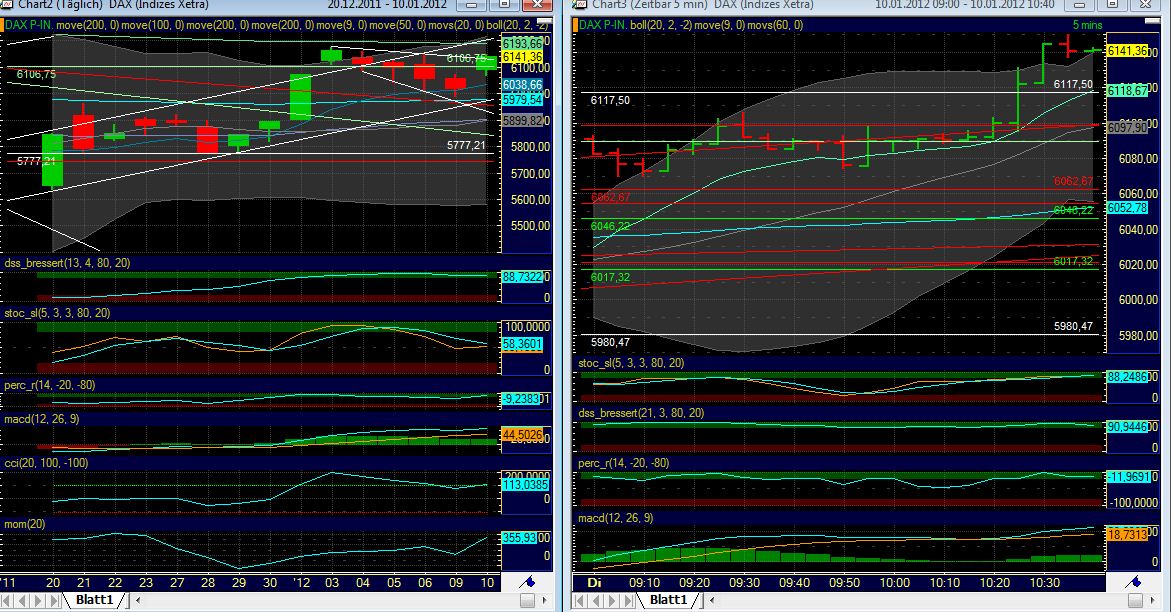Click the blue pin icon in Chart2

click(527, 582)
